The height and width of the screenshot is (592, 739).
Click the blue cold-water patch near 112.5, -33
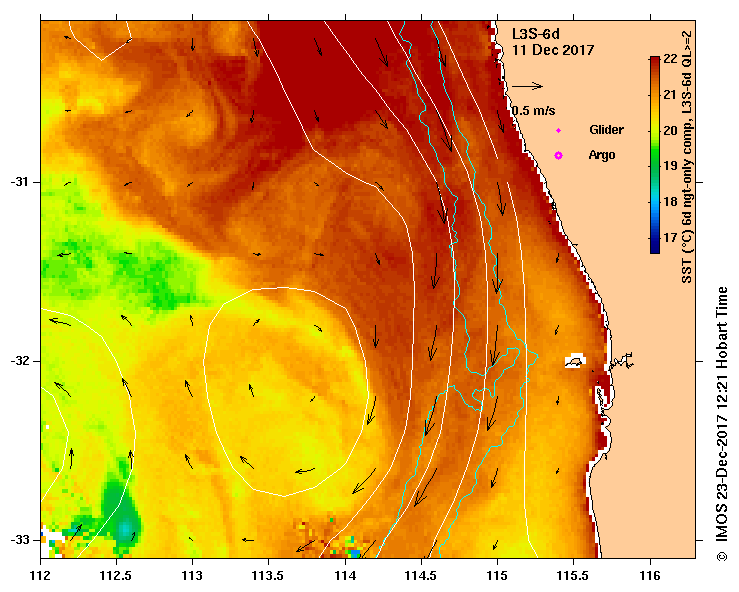click(x=125, y=528)
